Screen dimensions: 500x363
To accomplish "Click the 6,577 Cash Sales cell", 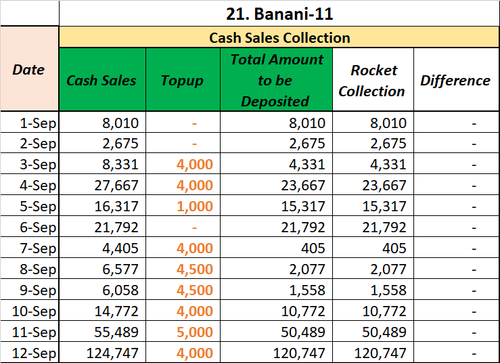I will 102,269.
